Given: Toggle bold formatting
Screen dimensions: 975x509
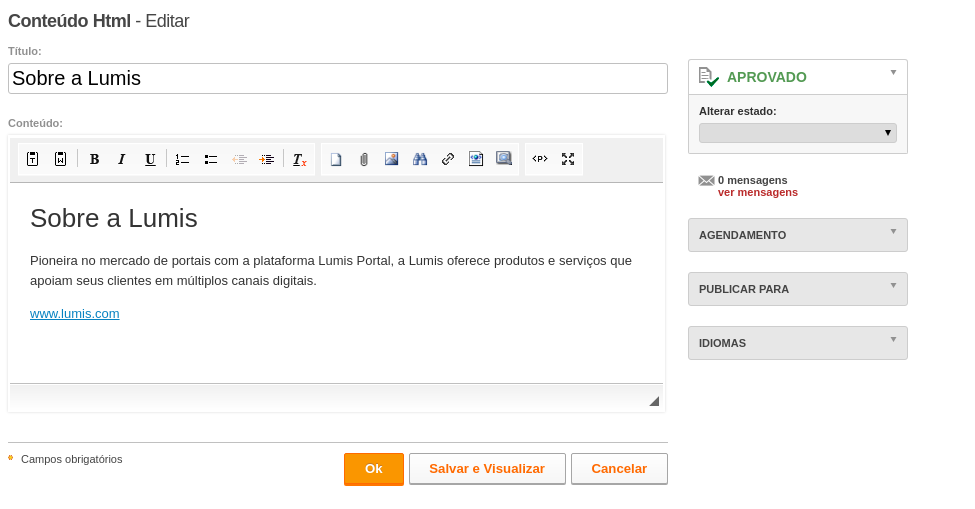Looking at the screenshot, I should click(x=95, y=159).
